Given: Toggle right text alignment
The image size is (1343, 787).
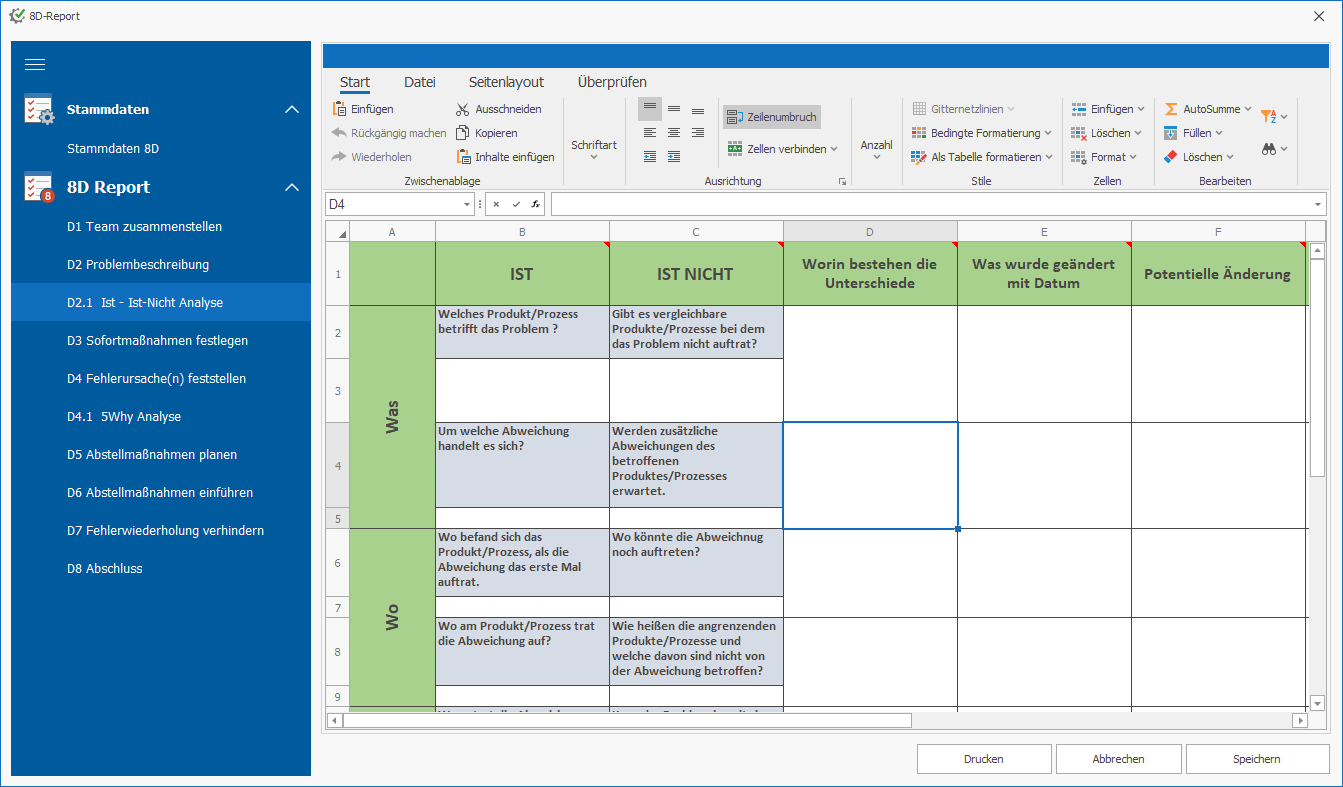Looking at the screenshot, I should click(698, 133).
